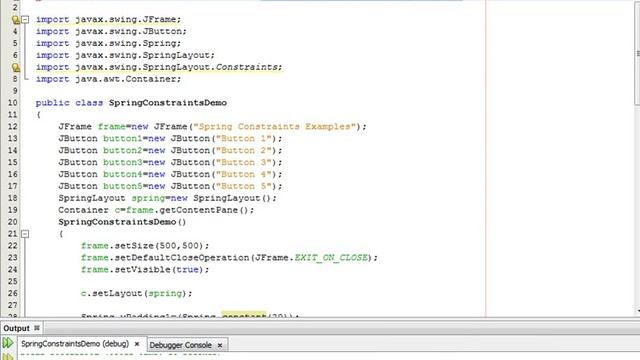Click line number 4 in the gutter

coord(15,31)
